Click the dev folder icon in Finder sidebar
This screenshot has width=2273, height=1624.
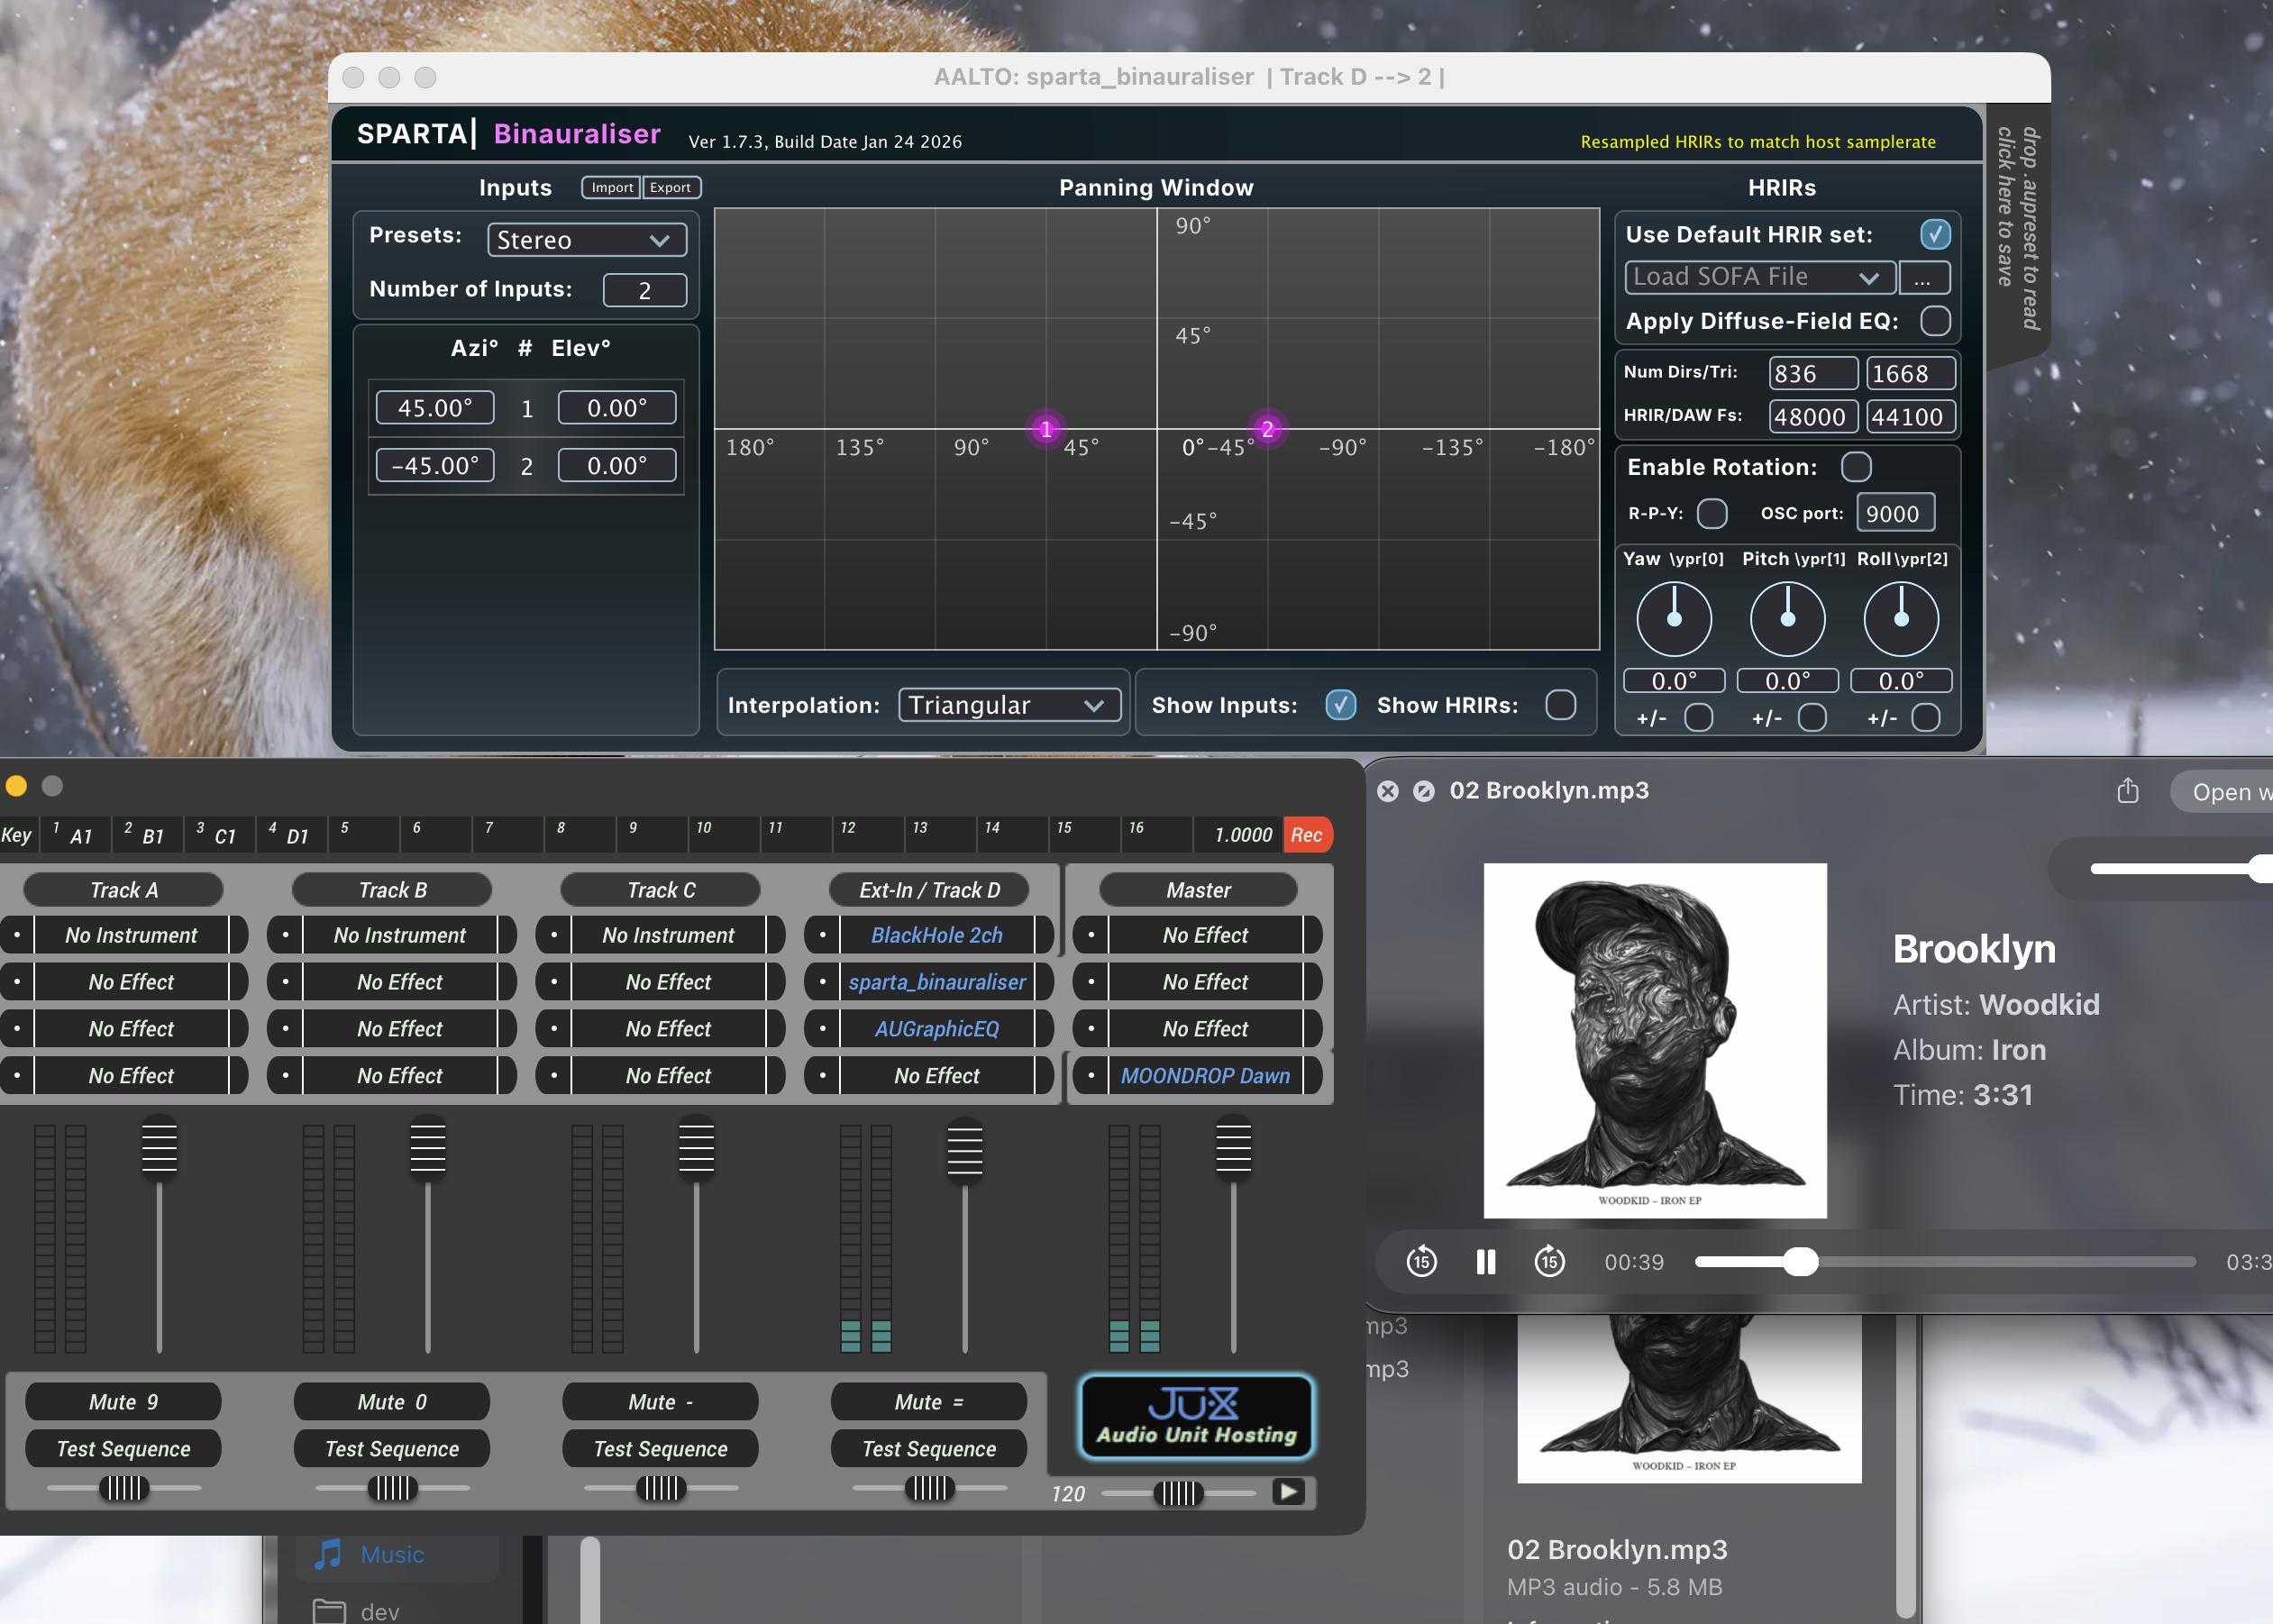click(329, 1611)
